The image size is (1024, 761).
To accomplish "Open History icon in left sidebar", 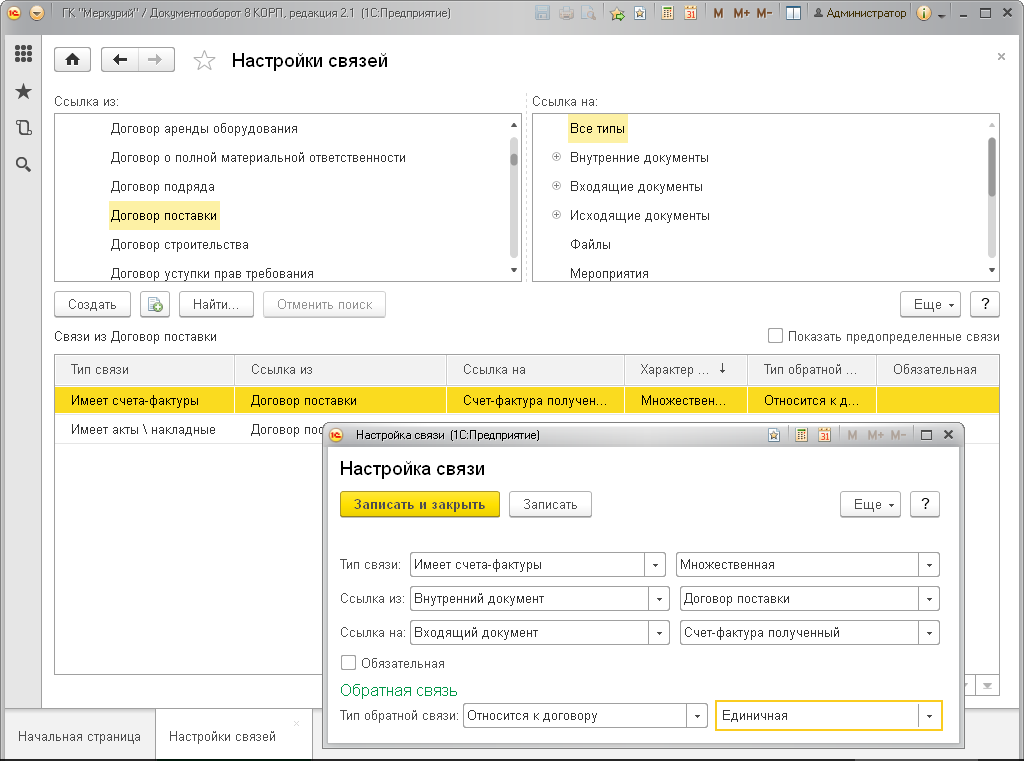I will pyautogui.click(x=24, y=127).
